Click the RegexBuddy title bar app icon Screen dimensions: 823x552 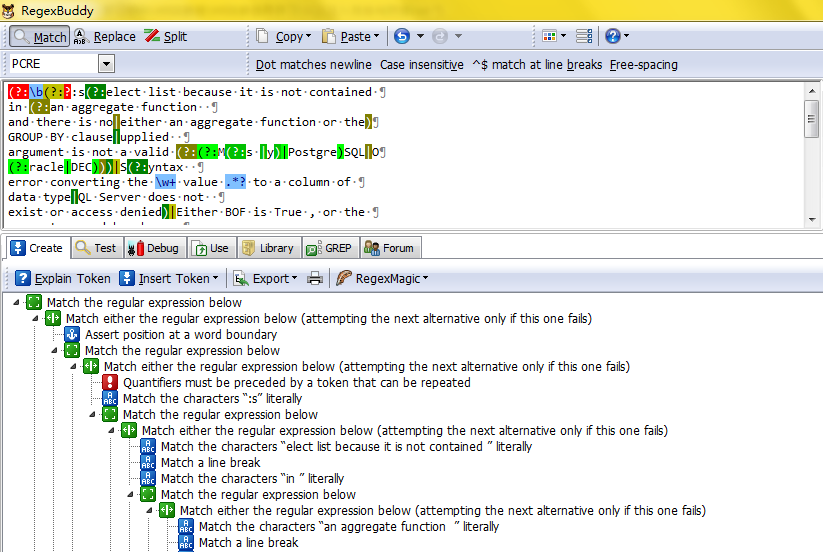(x=9, y=10)
